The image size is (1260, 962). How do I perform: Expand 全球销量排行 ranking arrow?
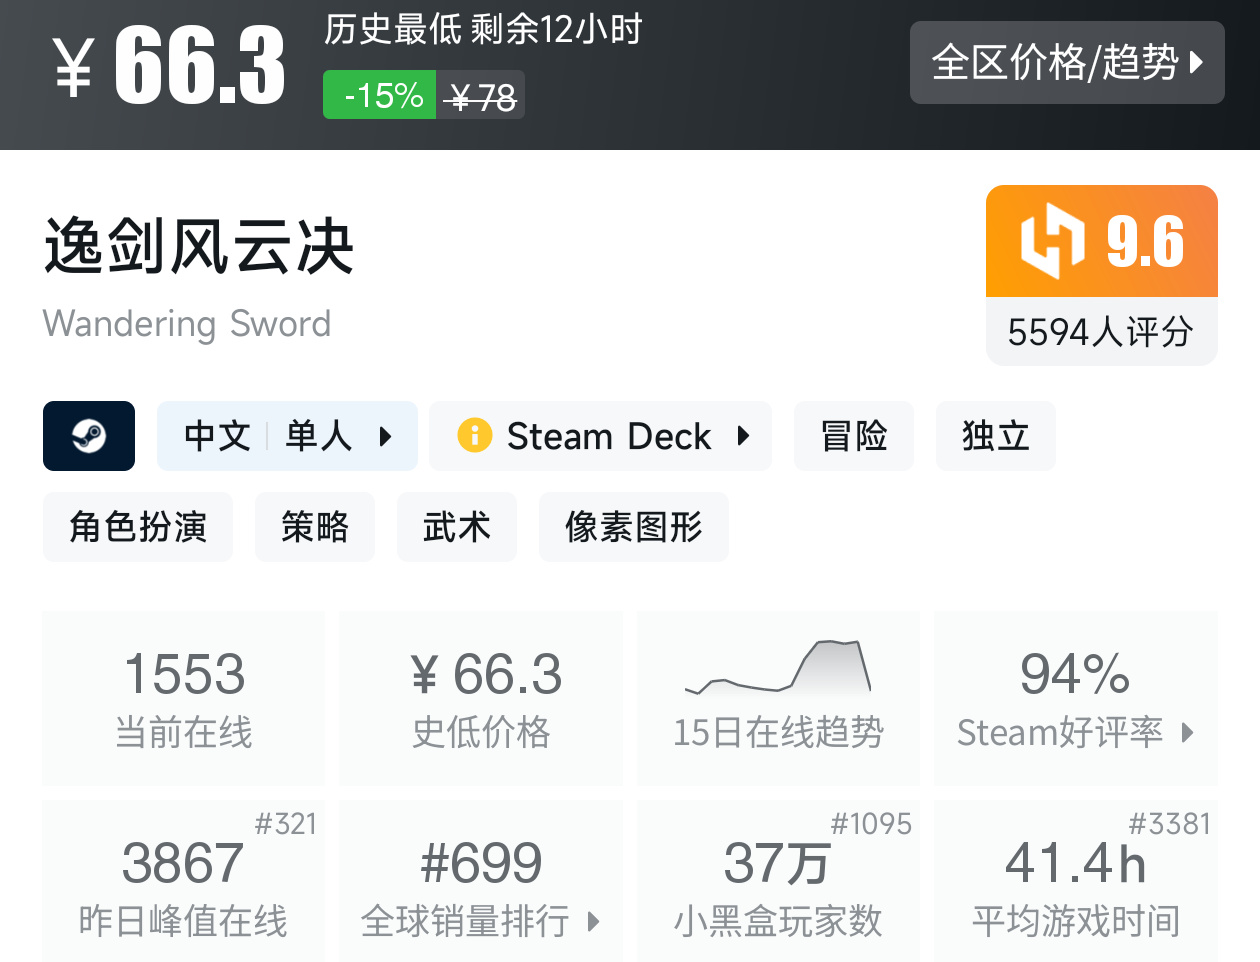(x=593, y=921)
